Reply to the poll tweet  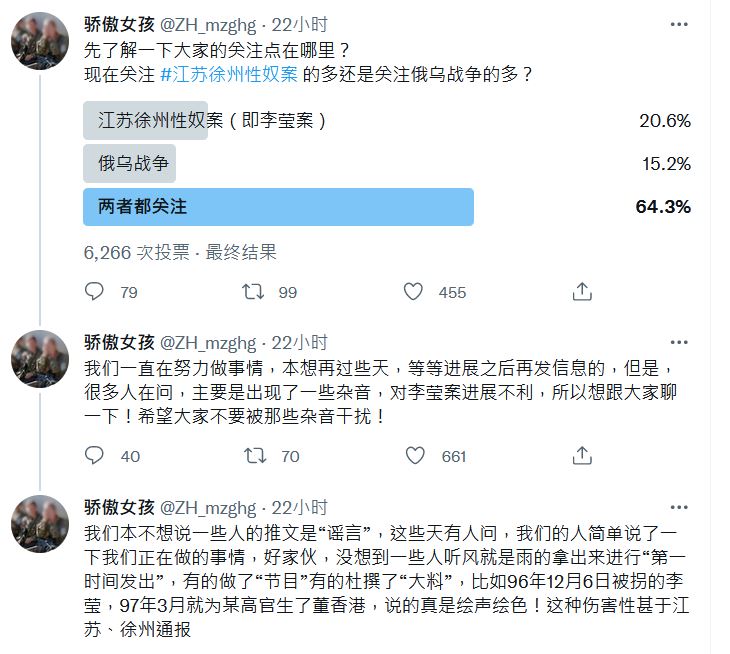point(95,292)
